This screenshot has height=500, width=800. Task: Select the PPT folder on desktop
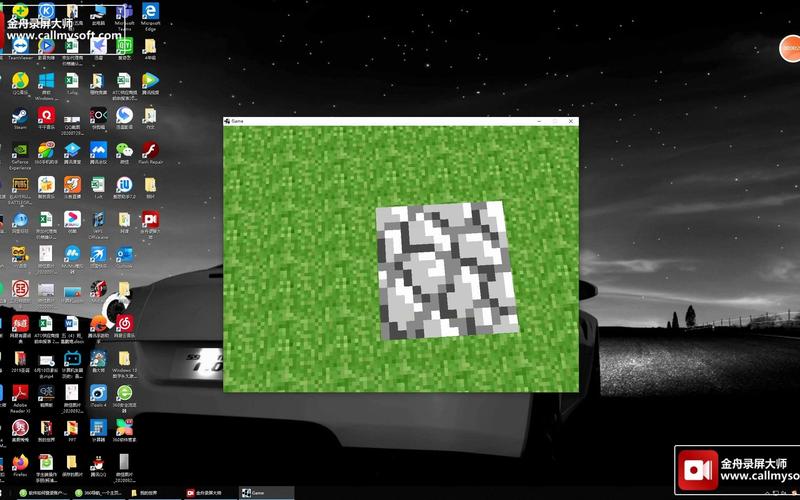pos(72,428)
